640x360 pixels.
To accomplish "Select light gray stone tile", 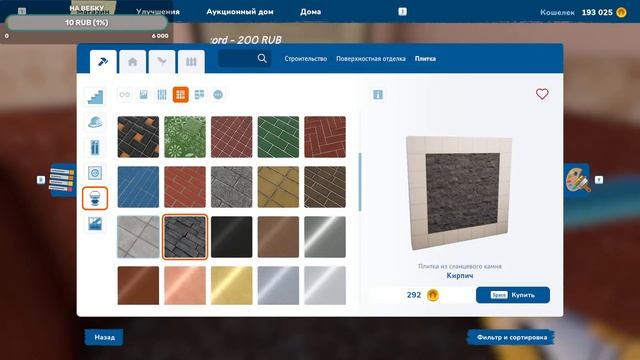I will [138, 237].
